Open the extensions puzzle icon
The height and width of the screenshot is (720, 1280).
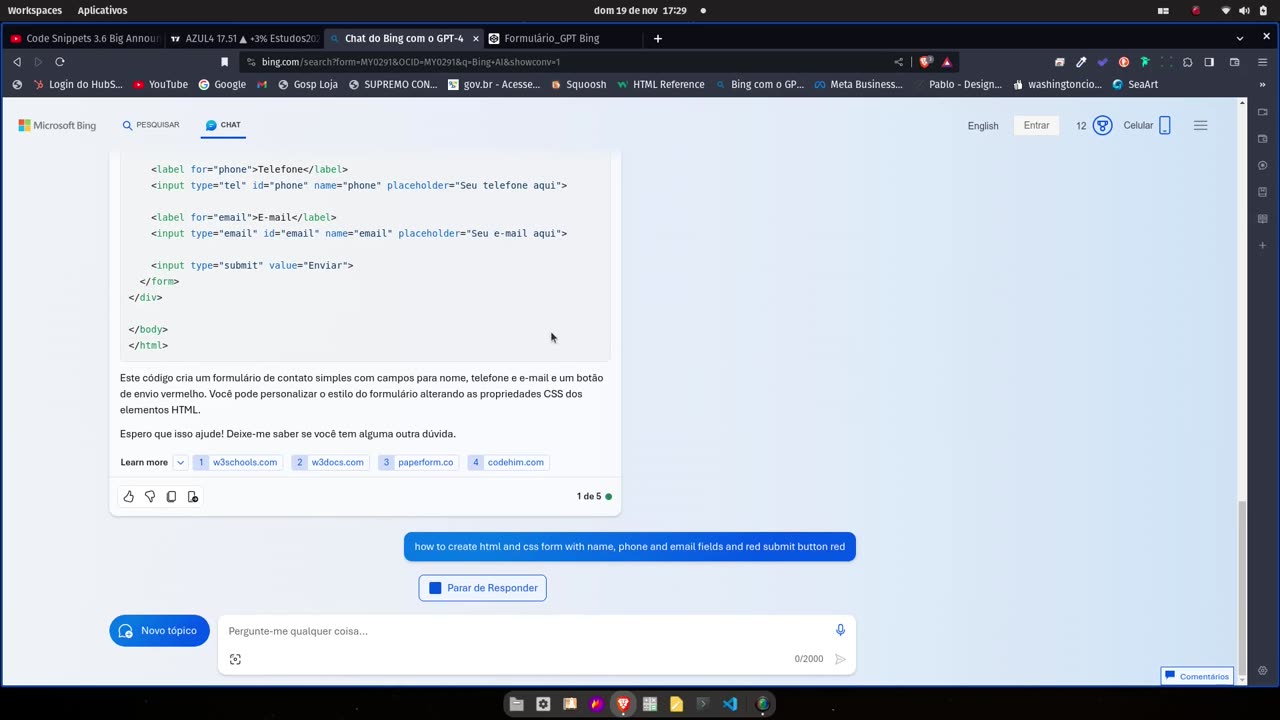coord(1187,62)
